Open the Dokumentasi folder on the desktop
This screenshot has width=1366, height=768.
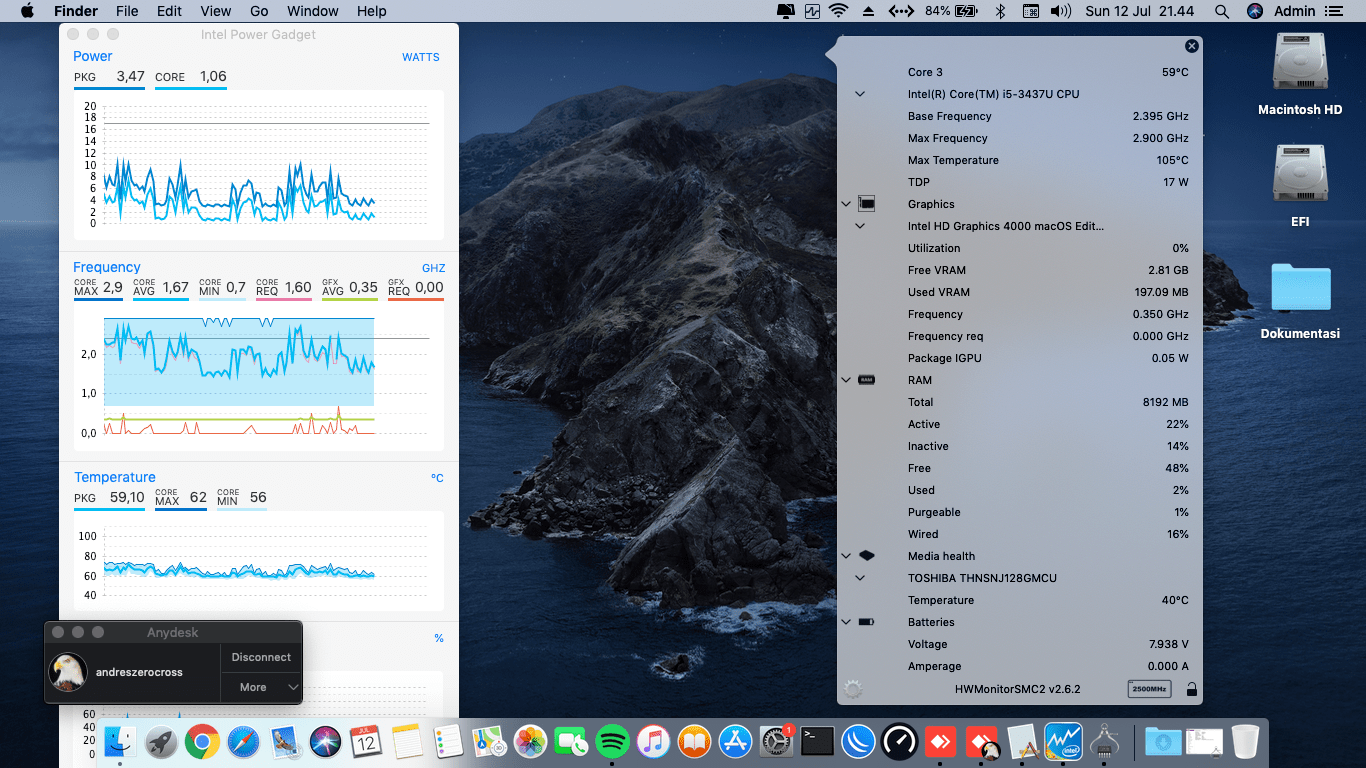[1300, 288]
